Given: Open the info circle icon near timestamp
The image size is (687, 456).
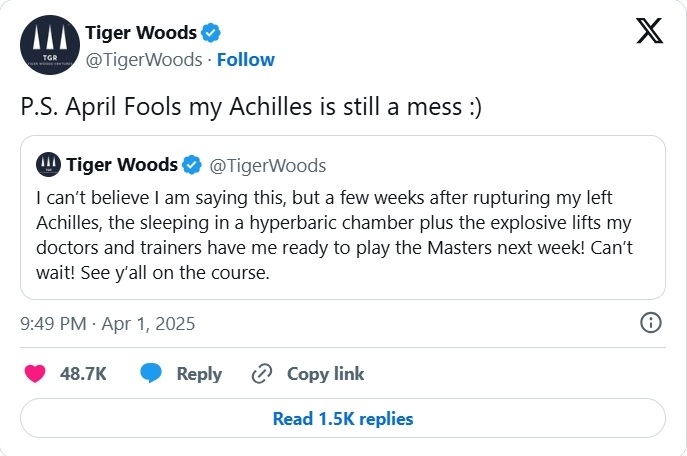Looking at the screenshot, I should (x=650, y=323).
